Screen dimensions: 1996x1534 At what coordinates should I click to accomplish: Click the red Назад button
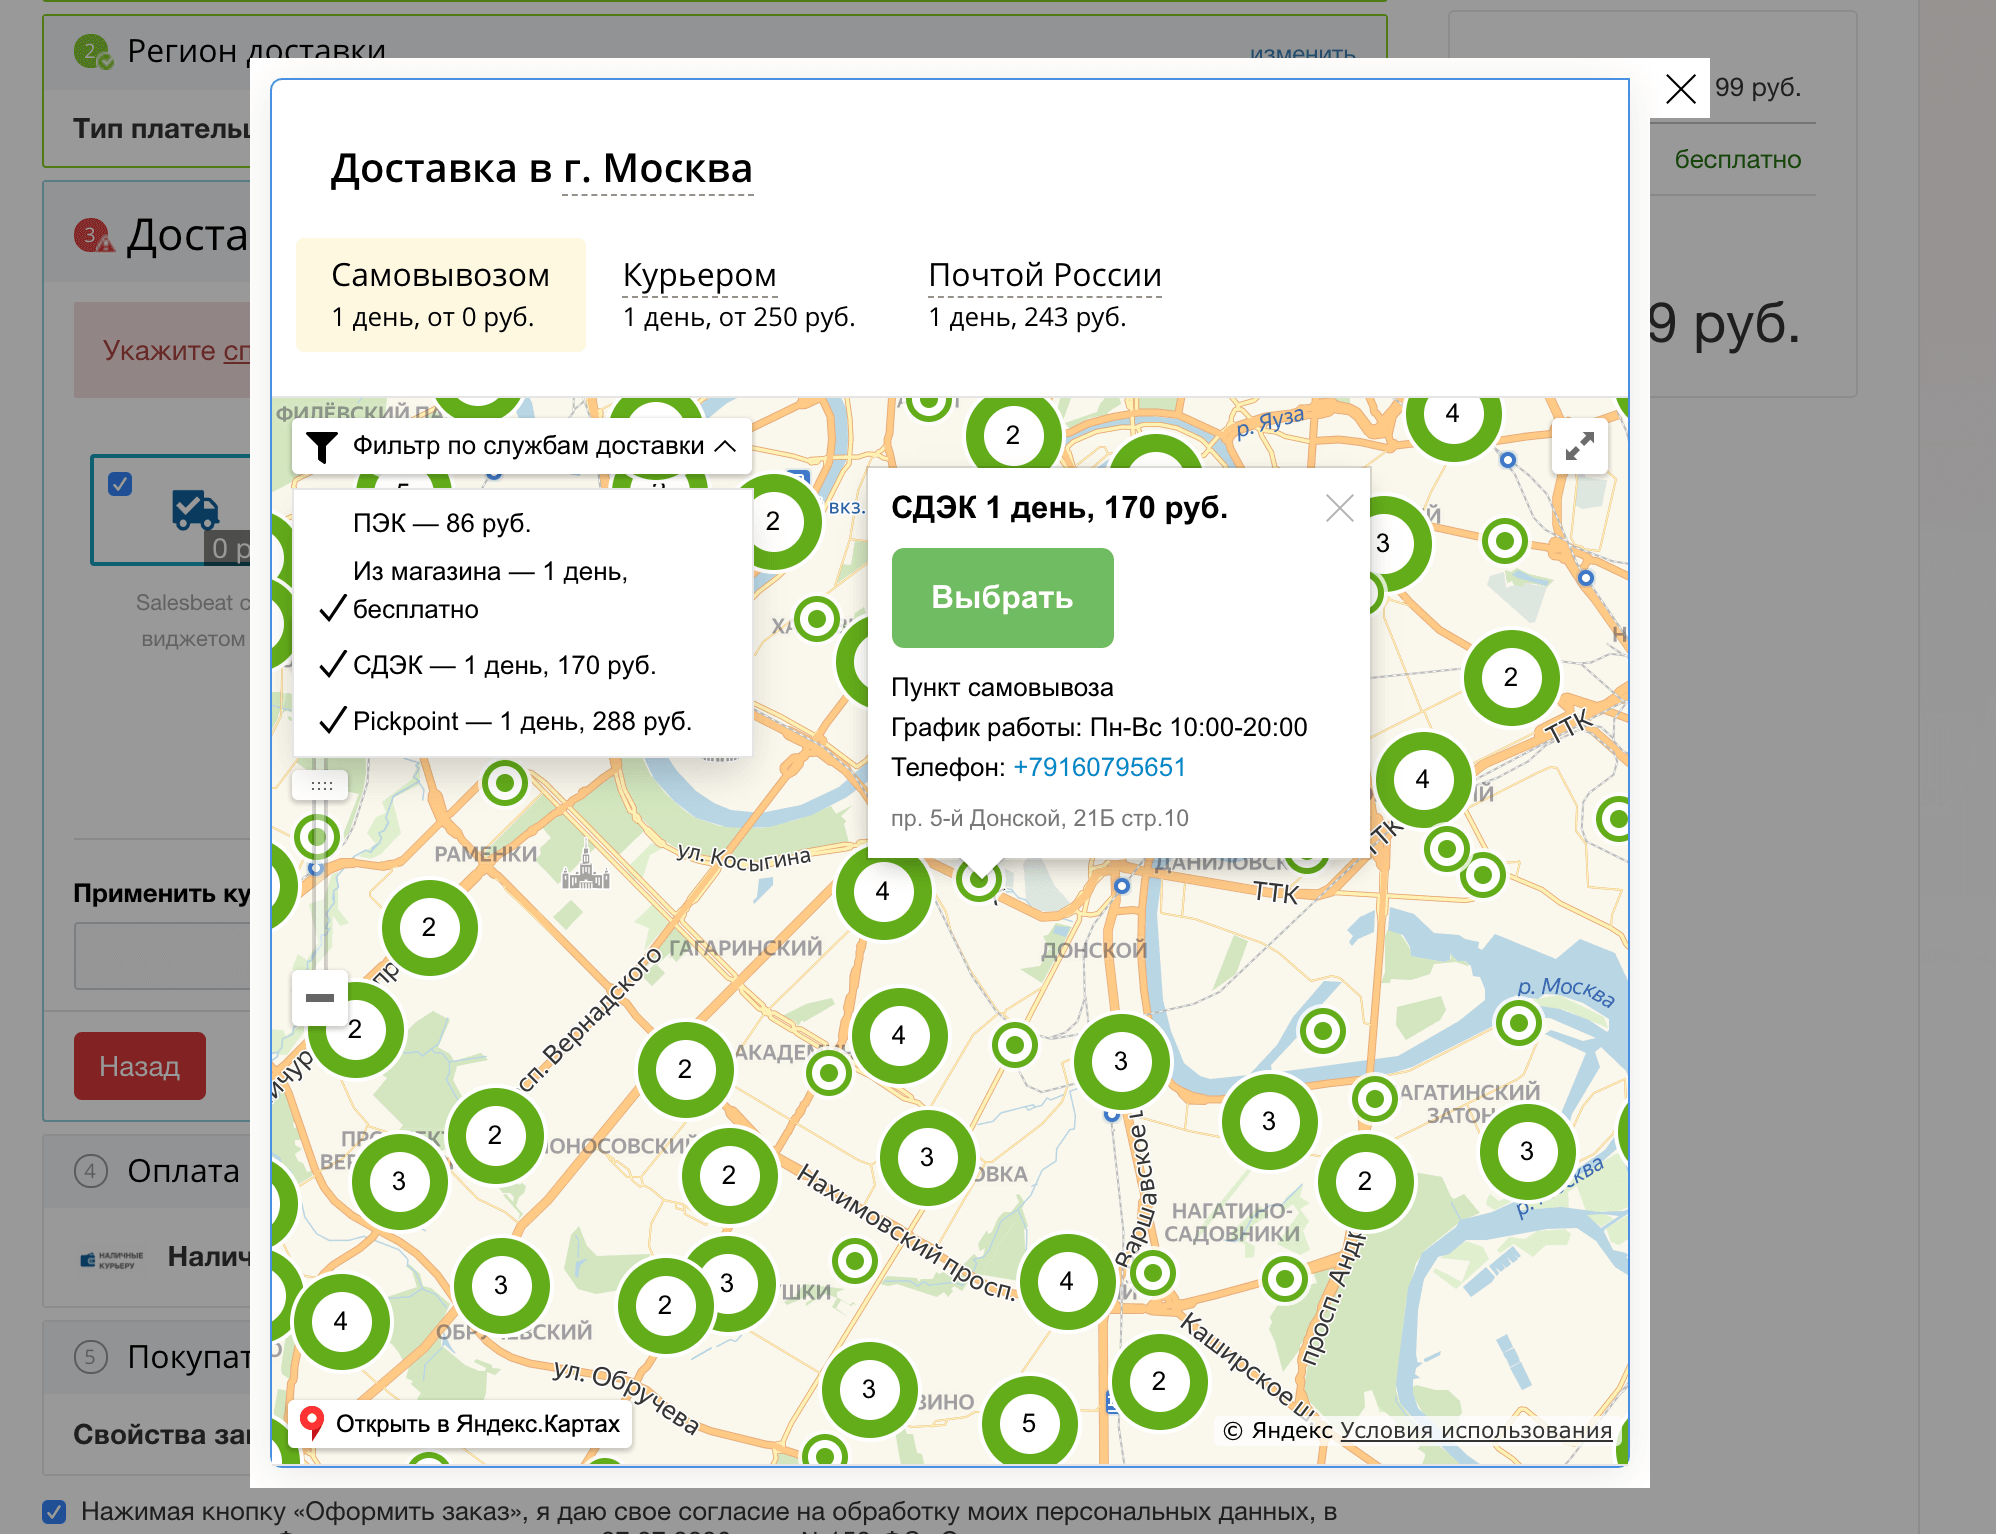(140, 1066)
